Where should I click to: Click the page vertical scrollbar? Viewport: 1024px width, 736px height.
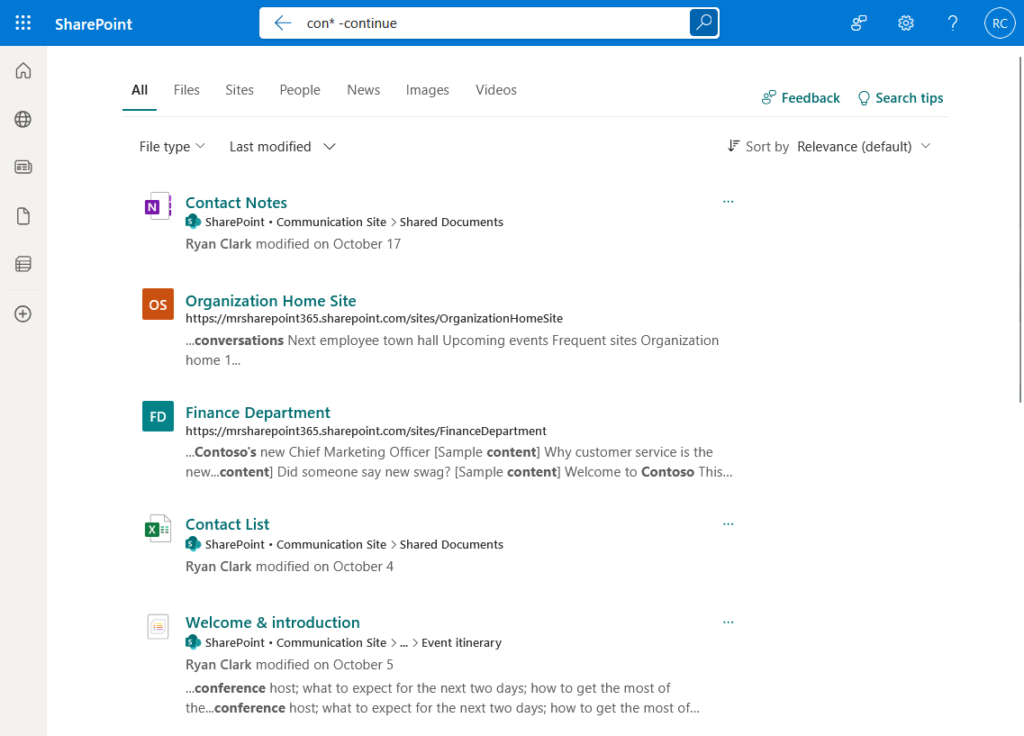pyautogui.click(x=1020, y=229)
